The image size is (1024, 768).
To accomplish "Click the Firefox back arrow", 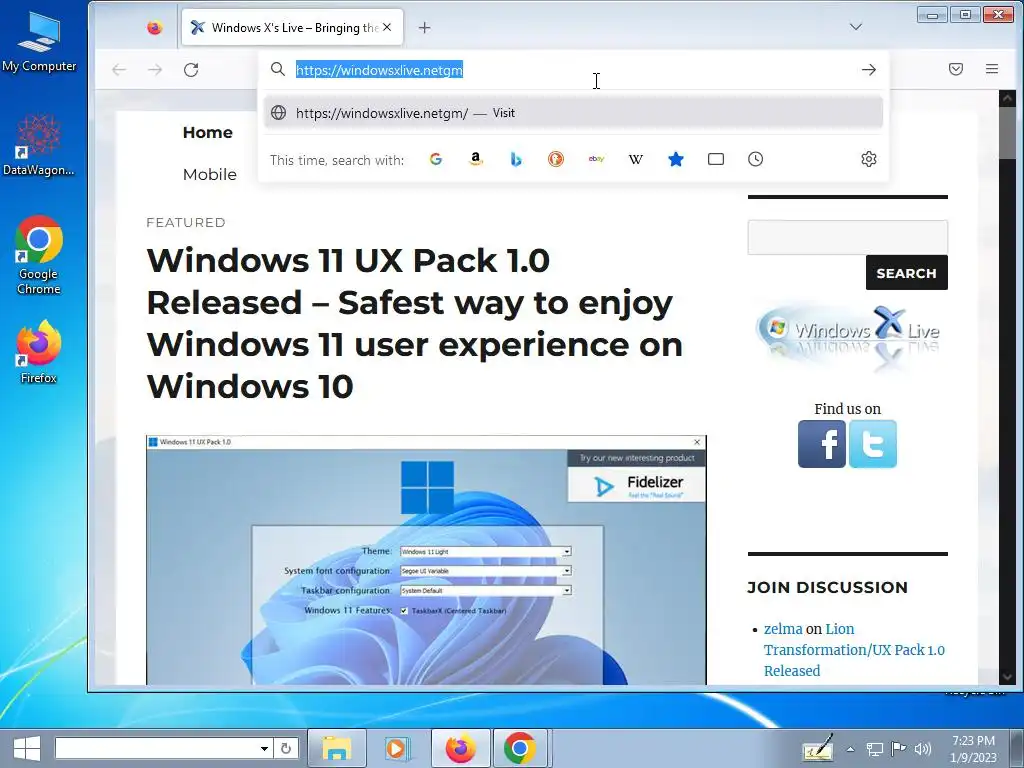I will 119,70.
